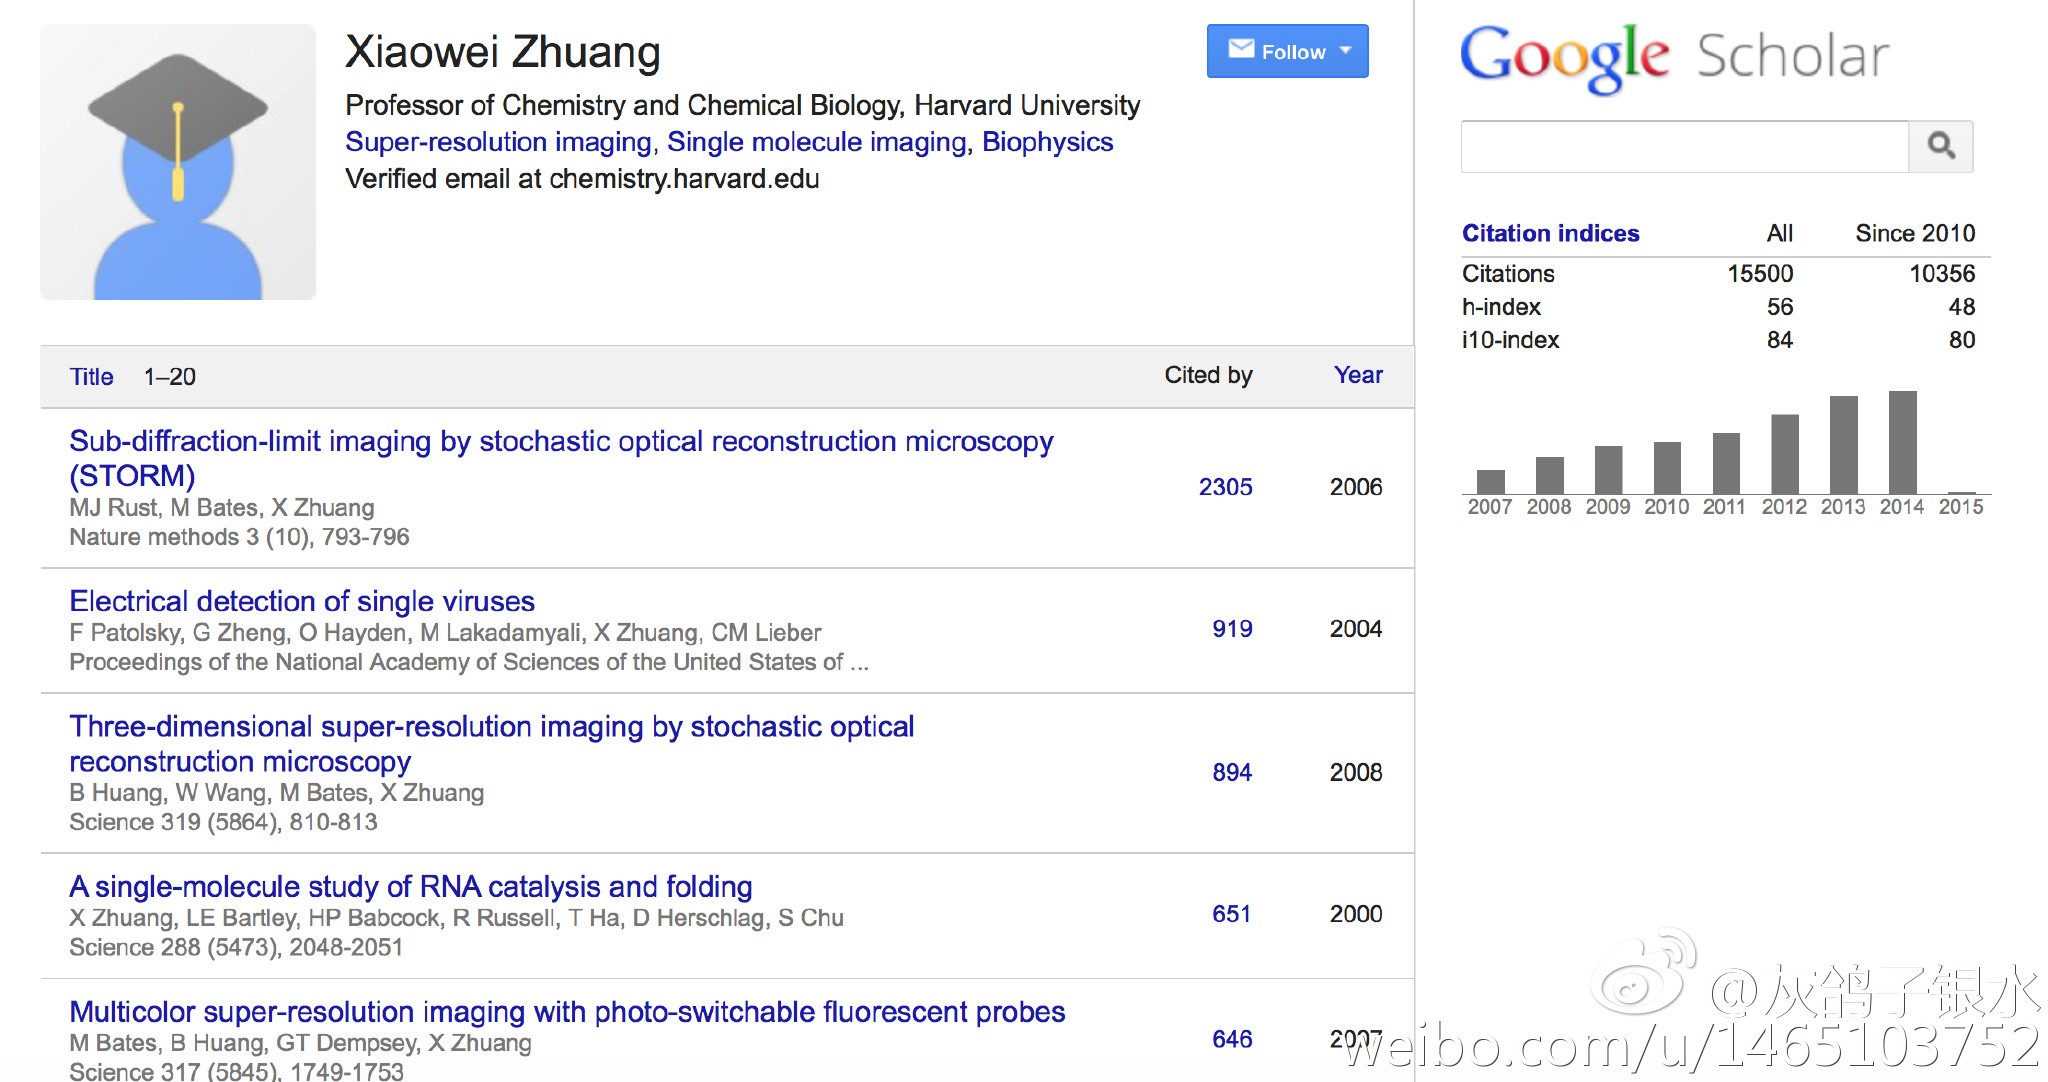Viewport: 2048px width, 1082px height.
Task: Open the Single molecule imaging interest link
Action: [817, 142]
